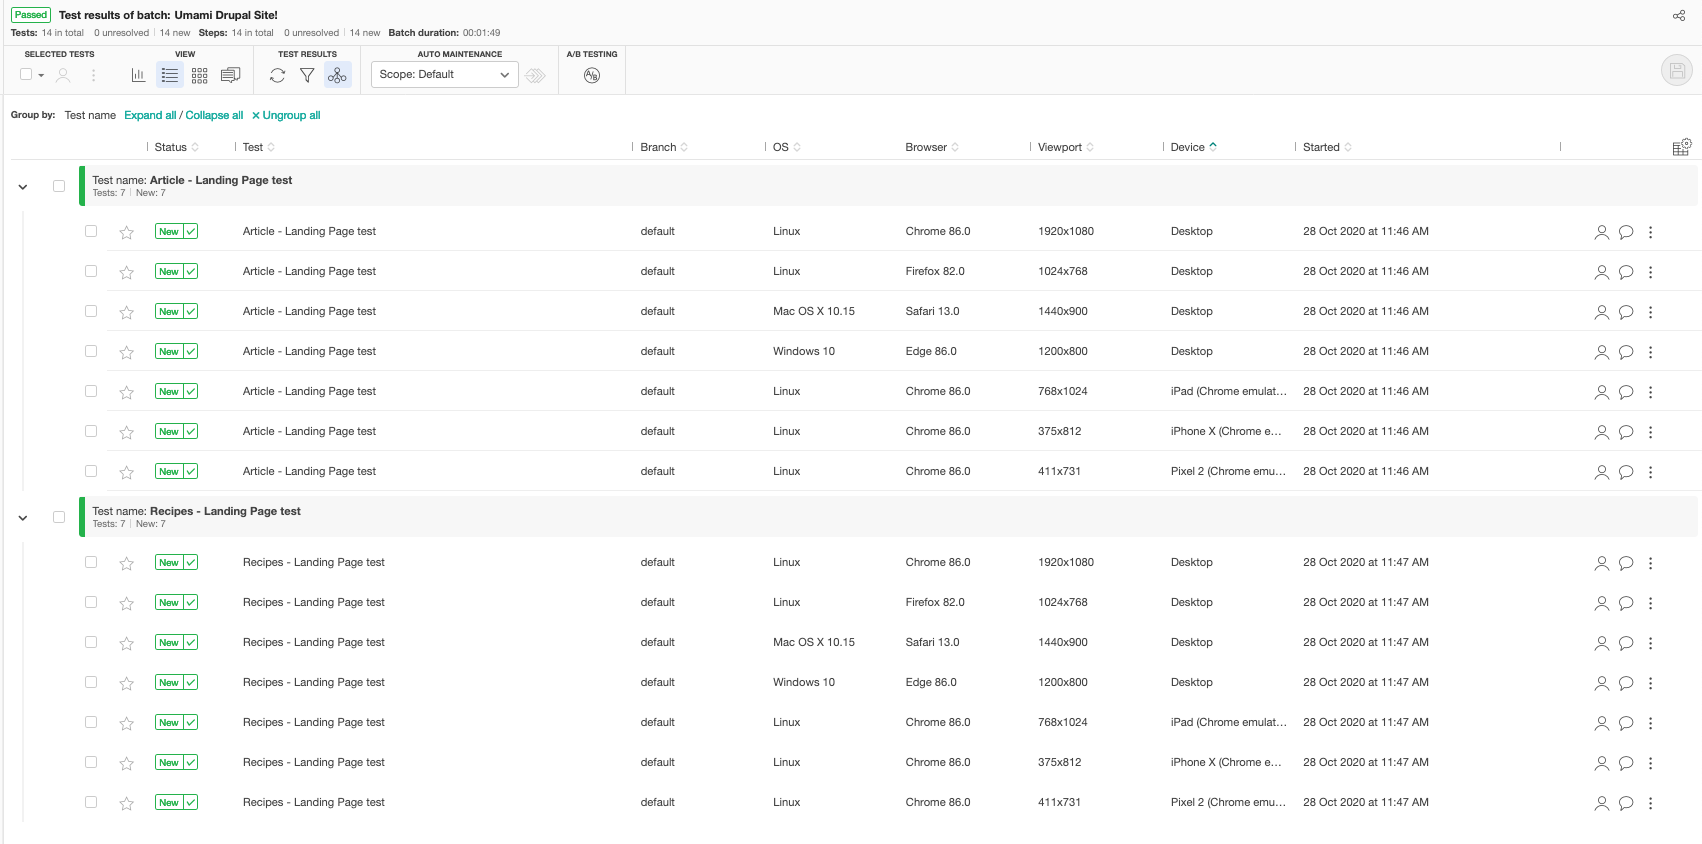This screenshot has width=1702, height=844.
Task: Open the column settings table icon
Action: pyautogui.click(x=1681, y=147)
